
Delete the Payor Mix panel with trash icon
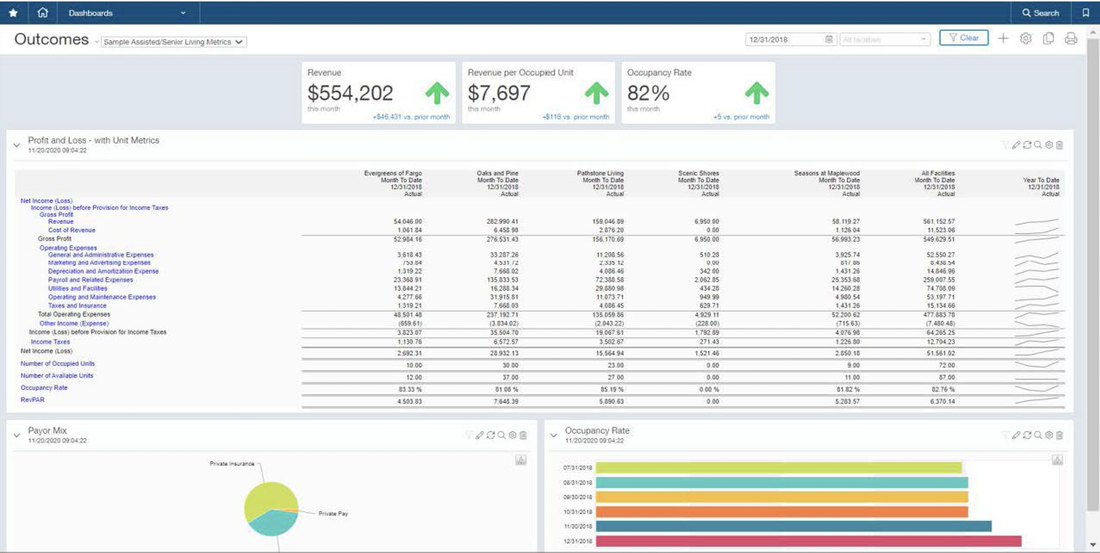[523, 436]
